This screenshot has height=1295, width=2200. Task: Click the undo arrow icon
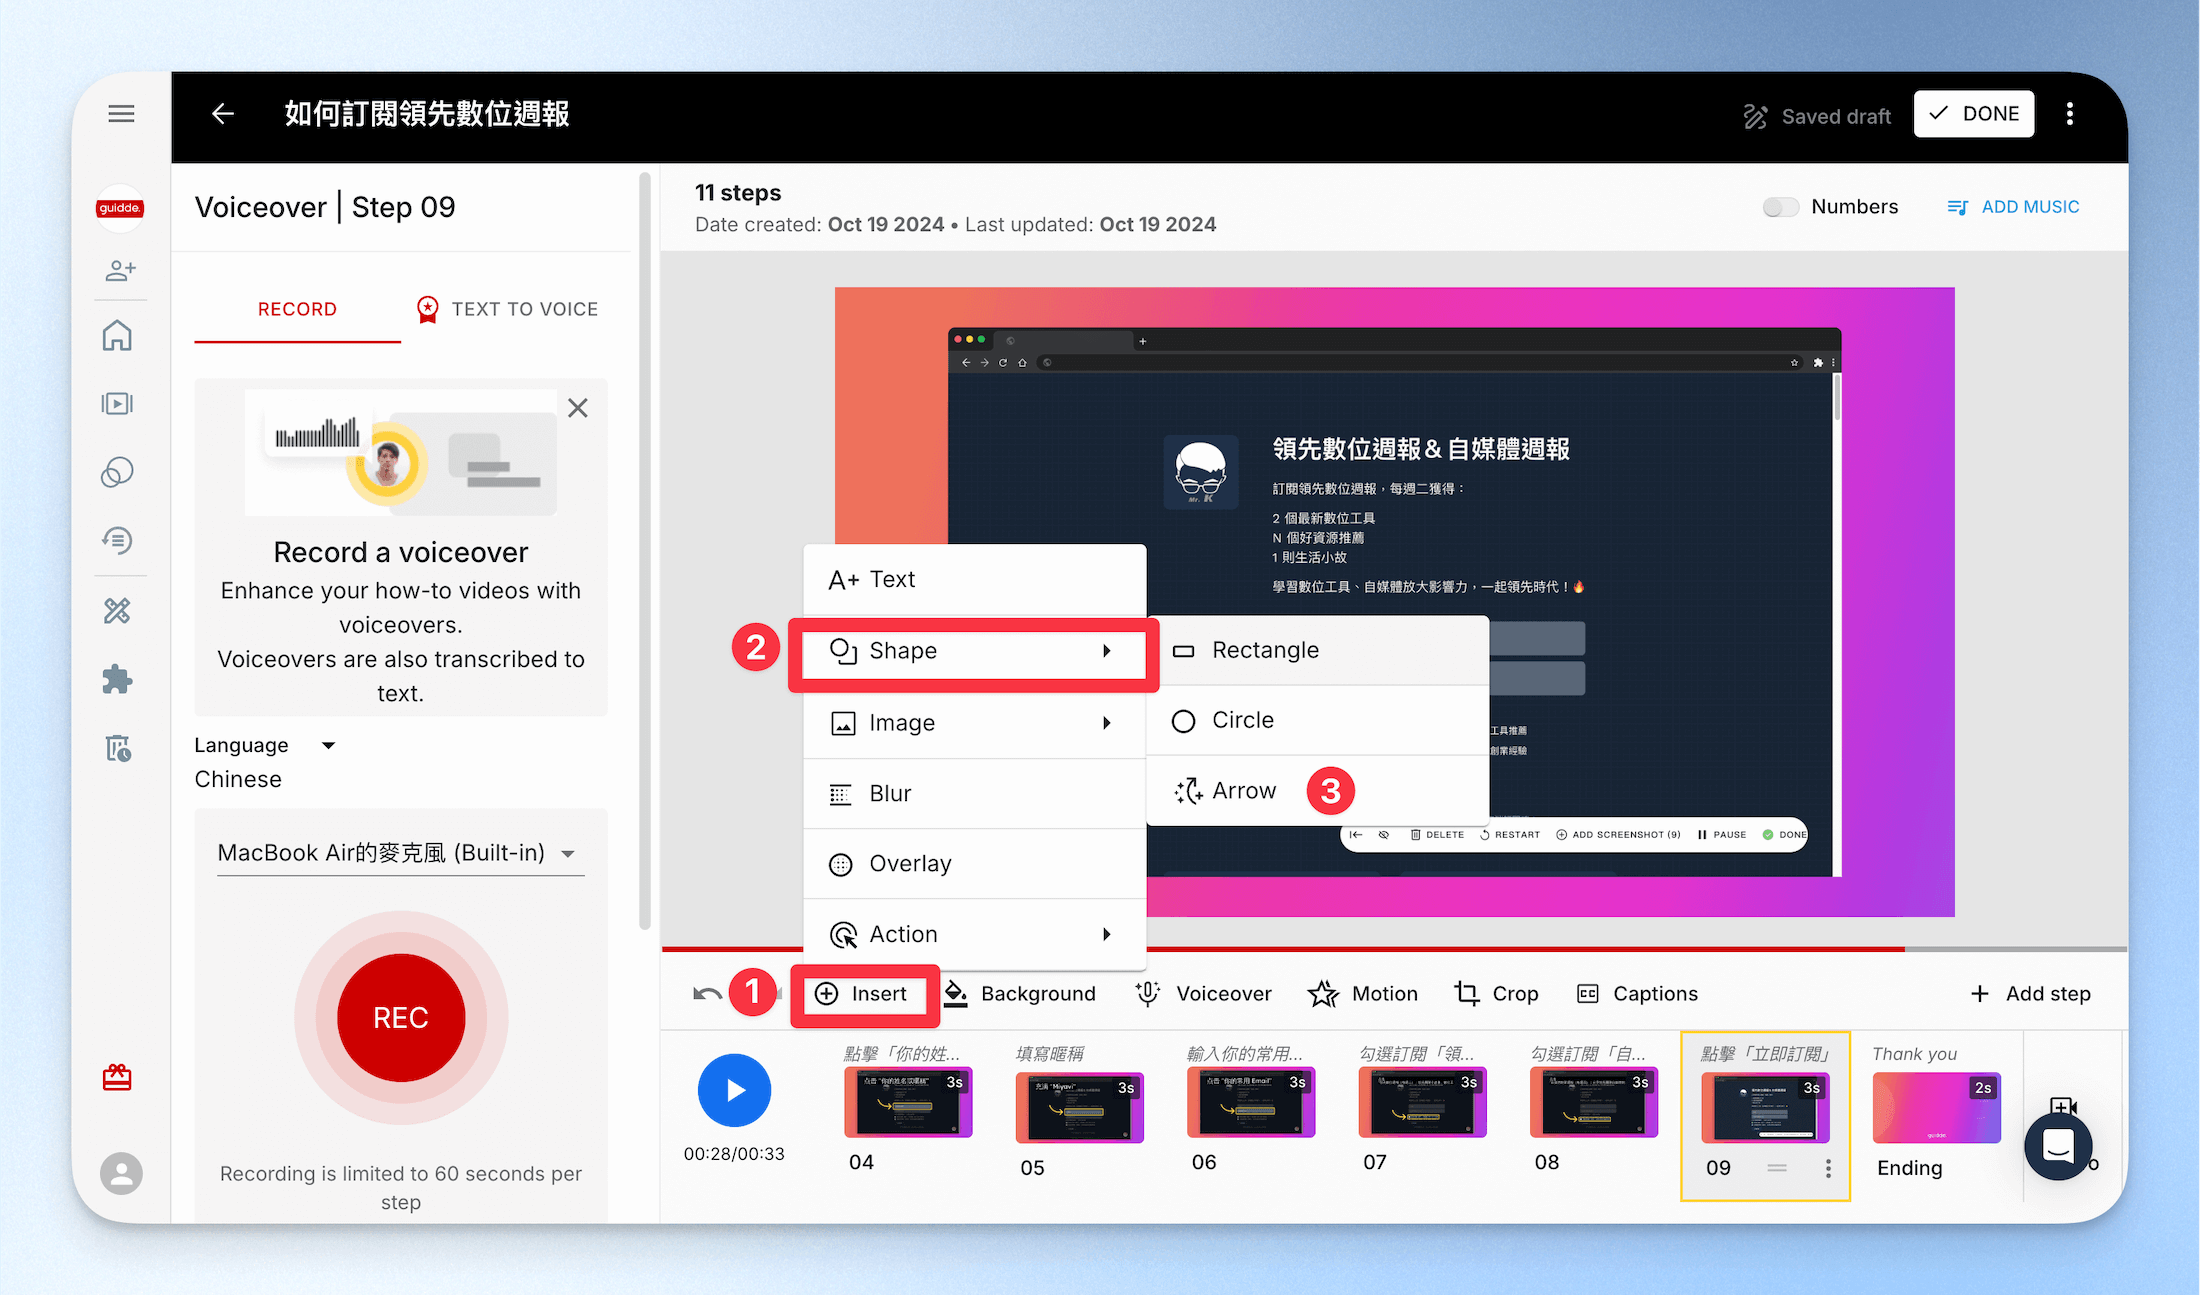707,993
